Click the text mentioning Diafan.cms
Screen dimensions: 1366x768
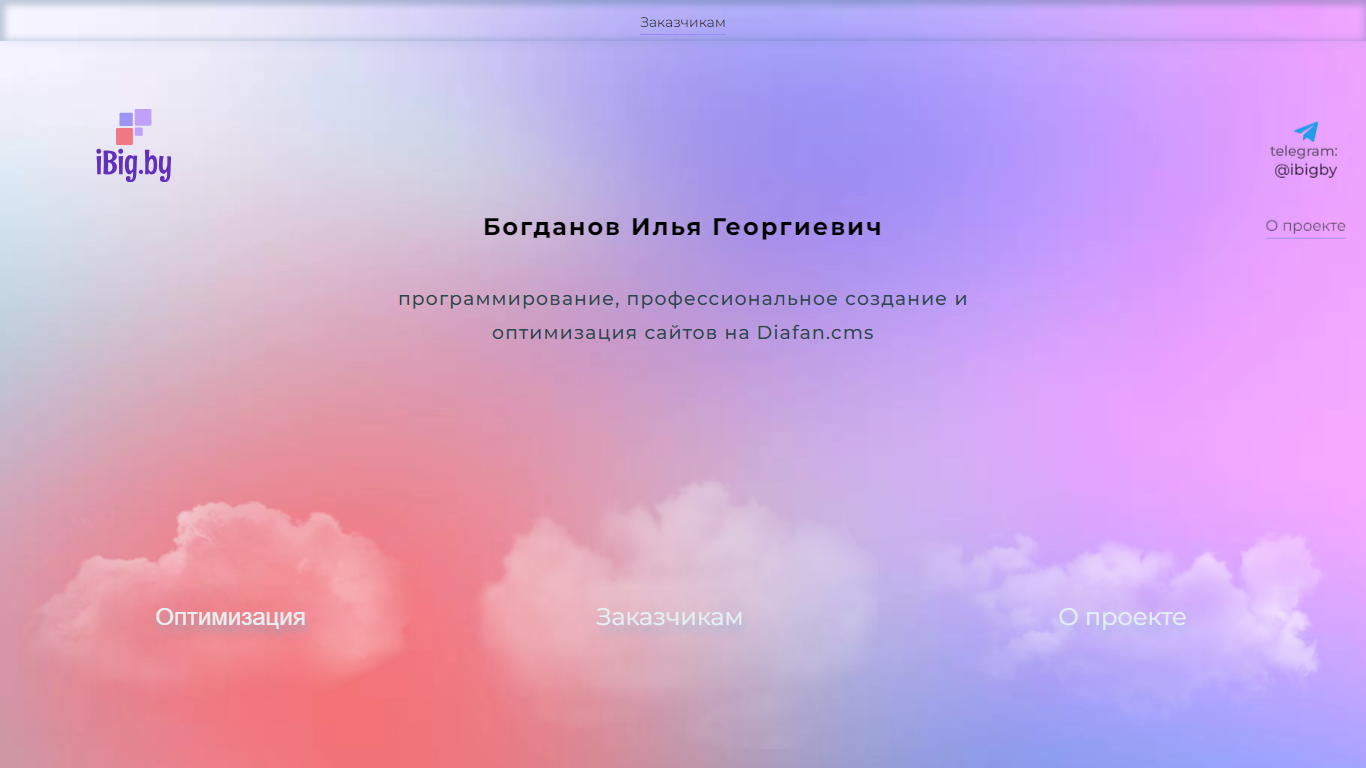coord(683,316)
